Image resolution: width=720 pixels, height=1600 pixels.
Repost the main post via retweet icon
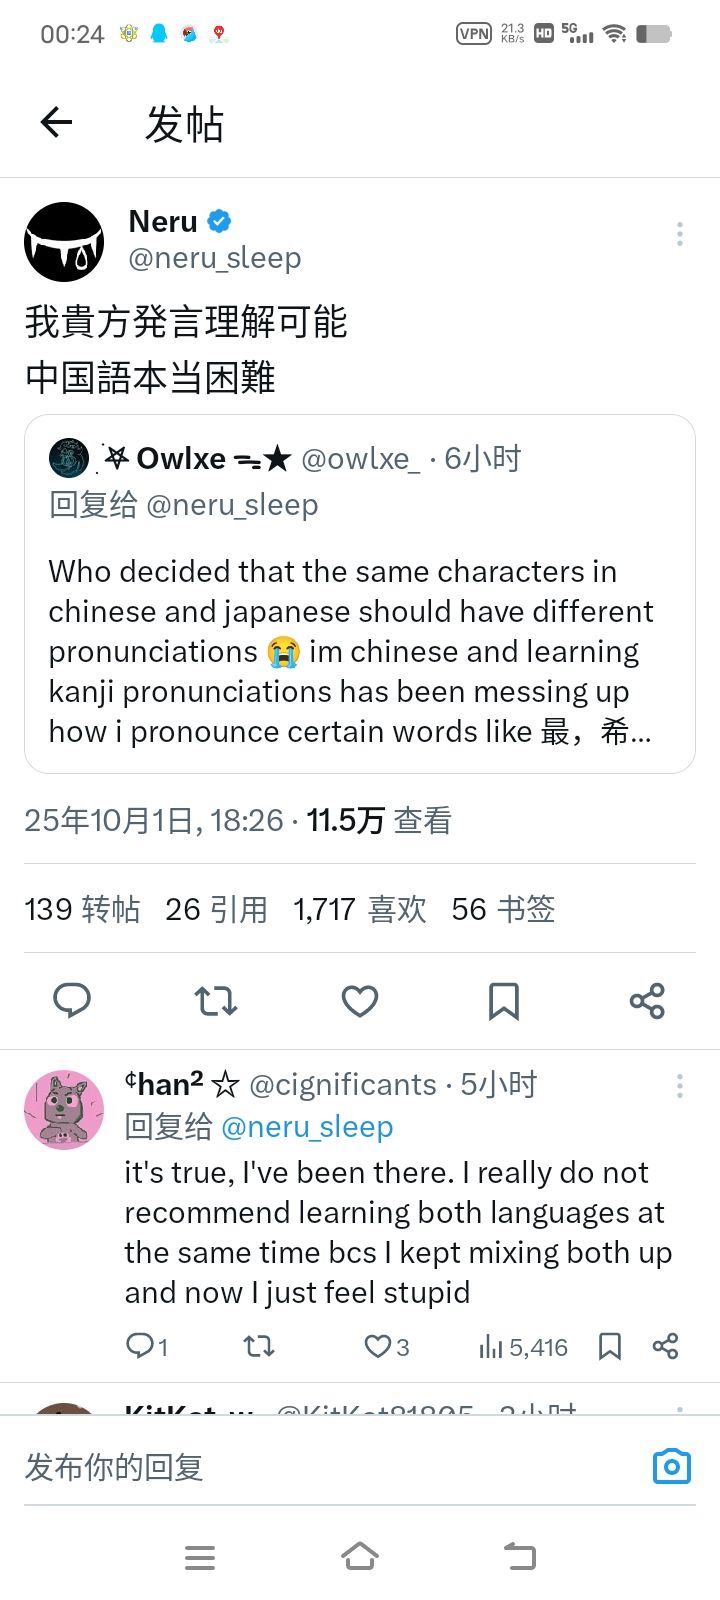coord(216,1000)
